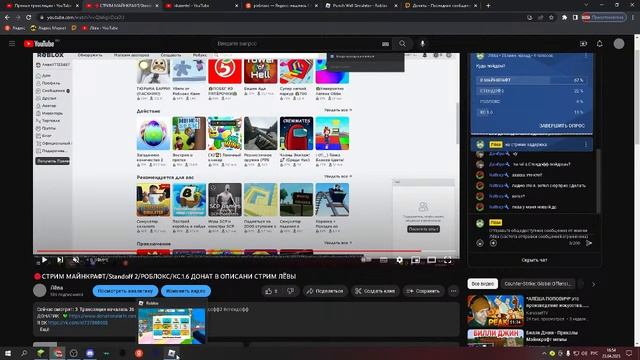Toggle the player mute speaker icon

pos(76,260)
